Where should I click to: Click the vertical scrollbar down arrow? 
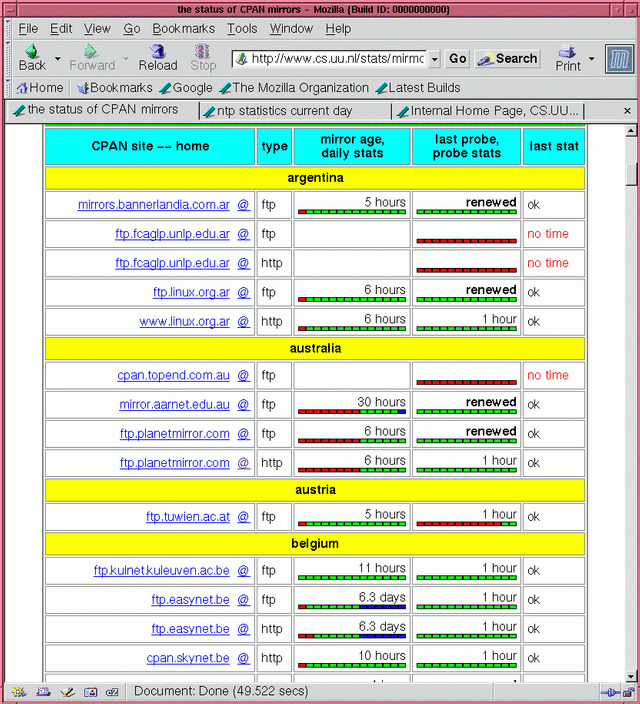point(631,676)
